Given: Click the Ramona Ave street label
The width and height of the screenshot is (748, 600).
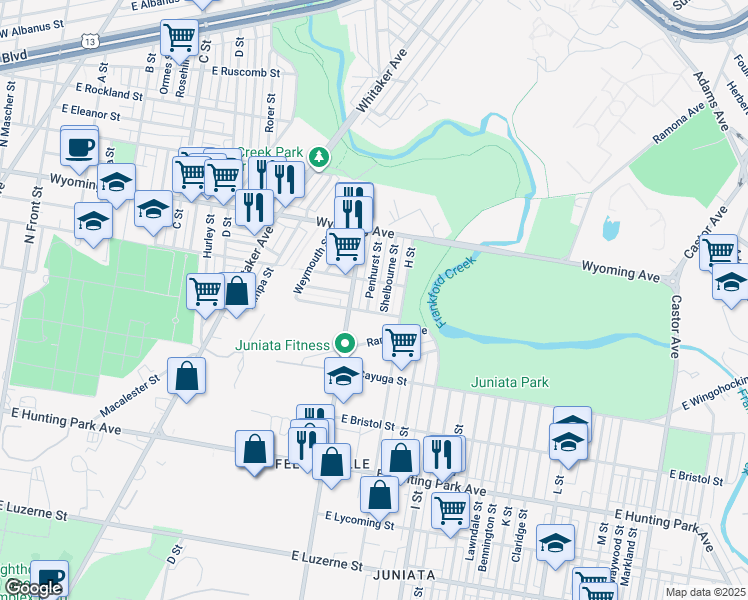Looking at the screenshot, I should (x=678, y=123).
